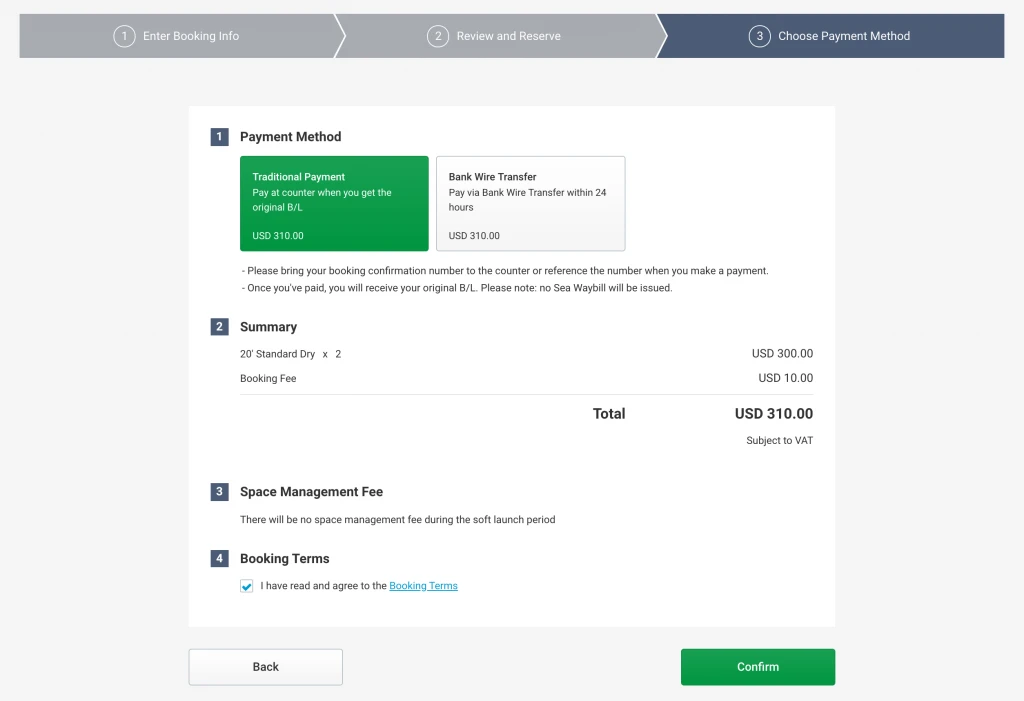1024x701 pixels.
Task: Return to the Review and Reserve step label
Action: (508, 36)
